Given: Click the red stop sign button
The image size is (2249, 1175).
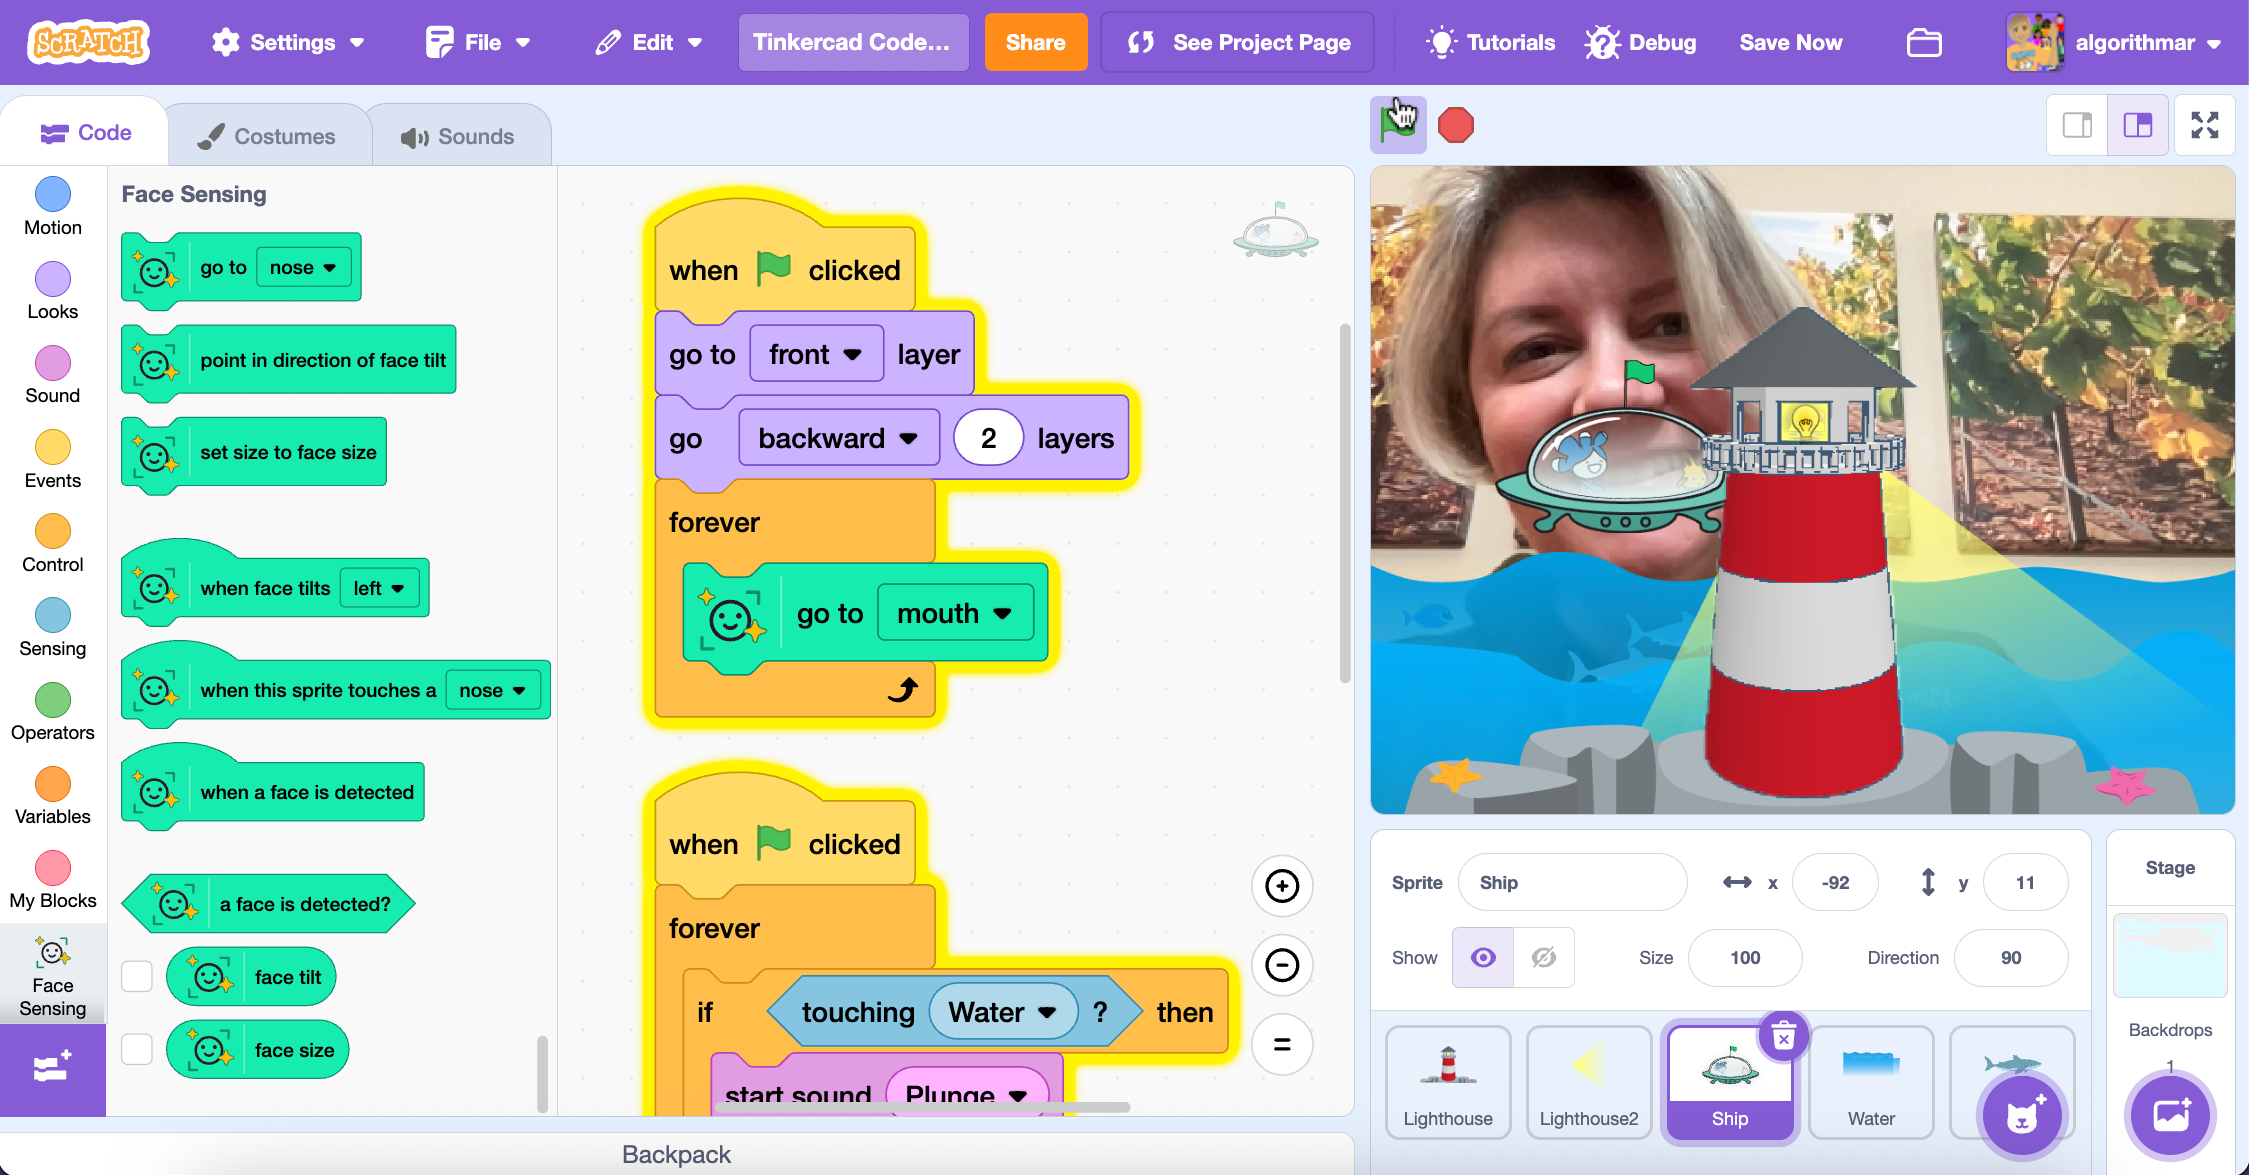Looking at the screenshot, I should (x=1455, y=125).
